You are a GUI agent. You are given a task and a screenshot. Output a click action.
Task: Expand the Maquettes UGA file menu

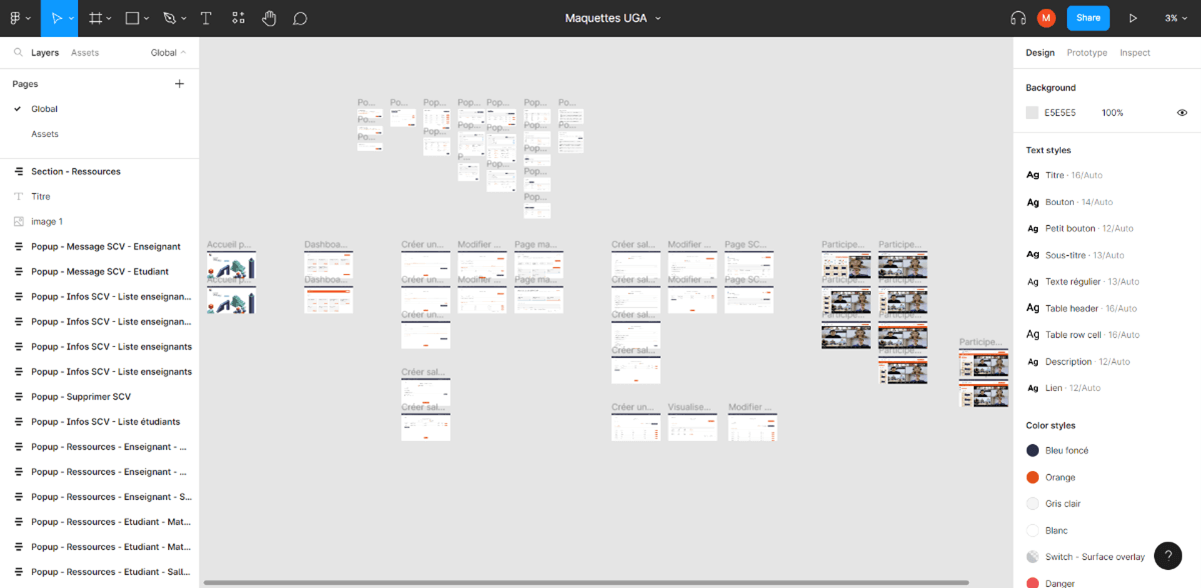pyautogui.click(x=658, y=18)
